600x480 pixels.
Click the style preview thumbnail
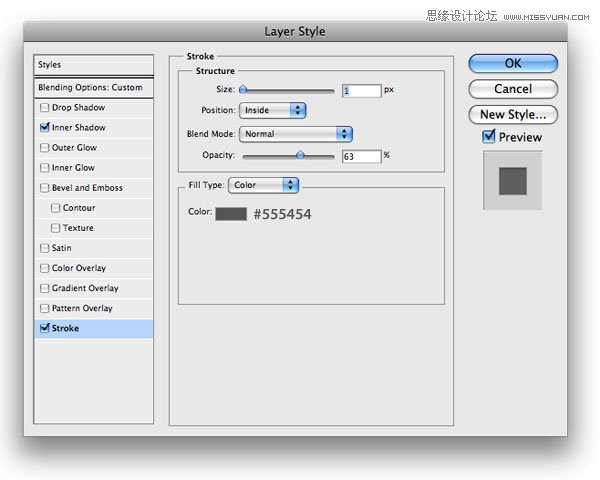pyautogui.click(x=513, y=181)
